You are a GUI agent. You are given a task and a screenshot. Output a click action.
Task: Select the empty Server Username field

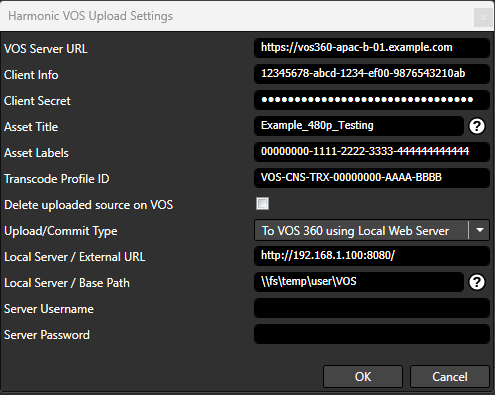tap(372, 308)
